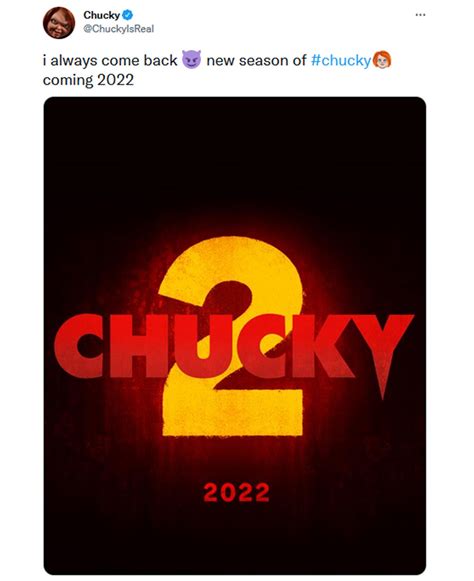Click the 'coming 2022' text line
The image size is (474, 581).
88,80
